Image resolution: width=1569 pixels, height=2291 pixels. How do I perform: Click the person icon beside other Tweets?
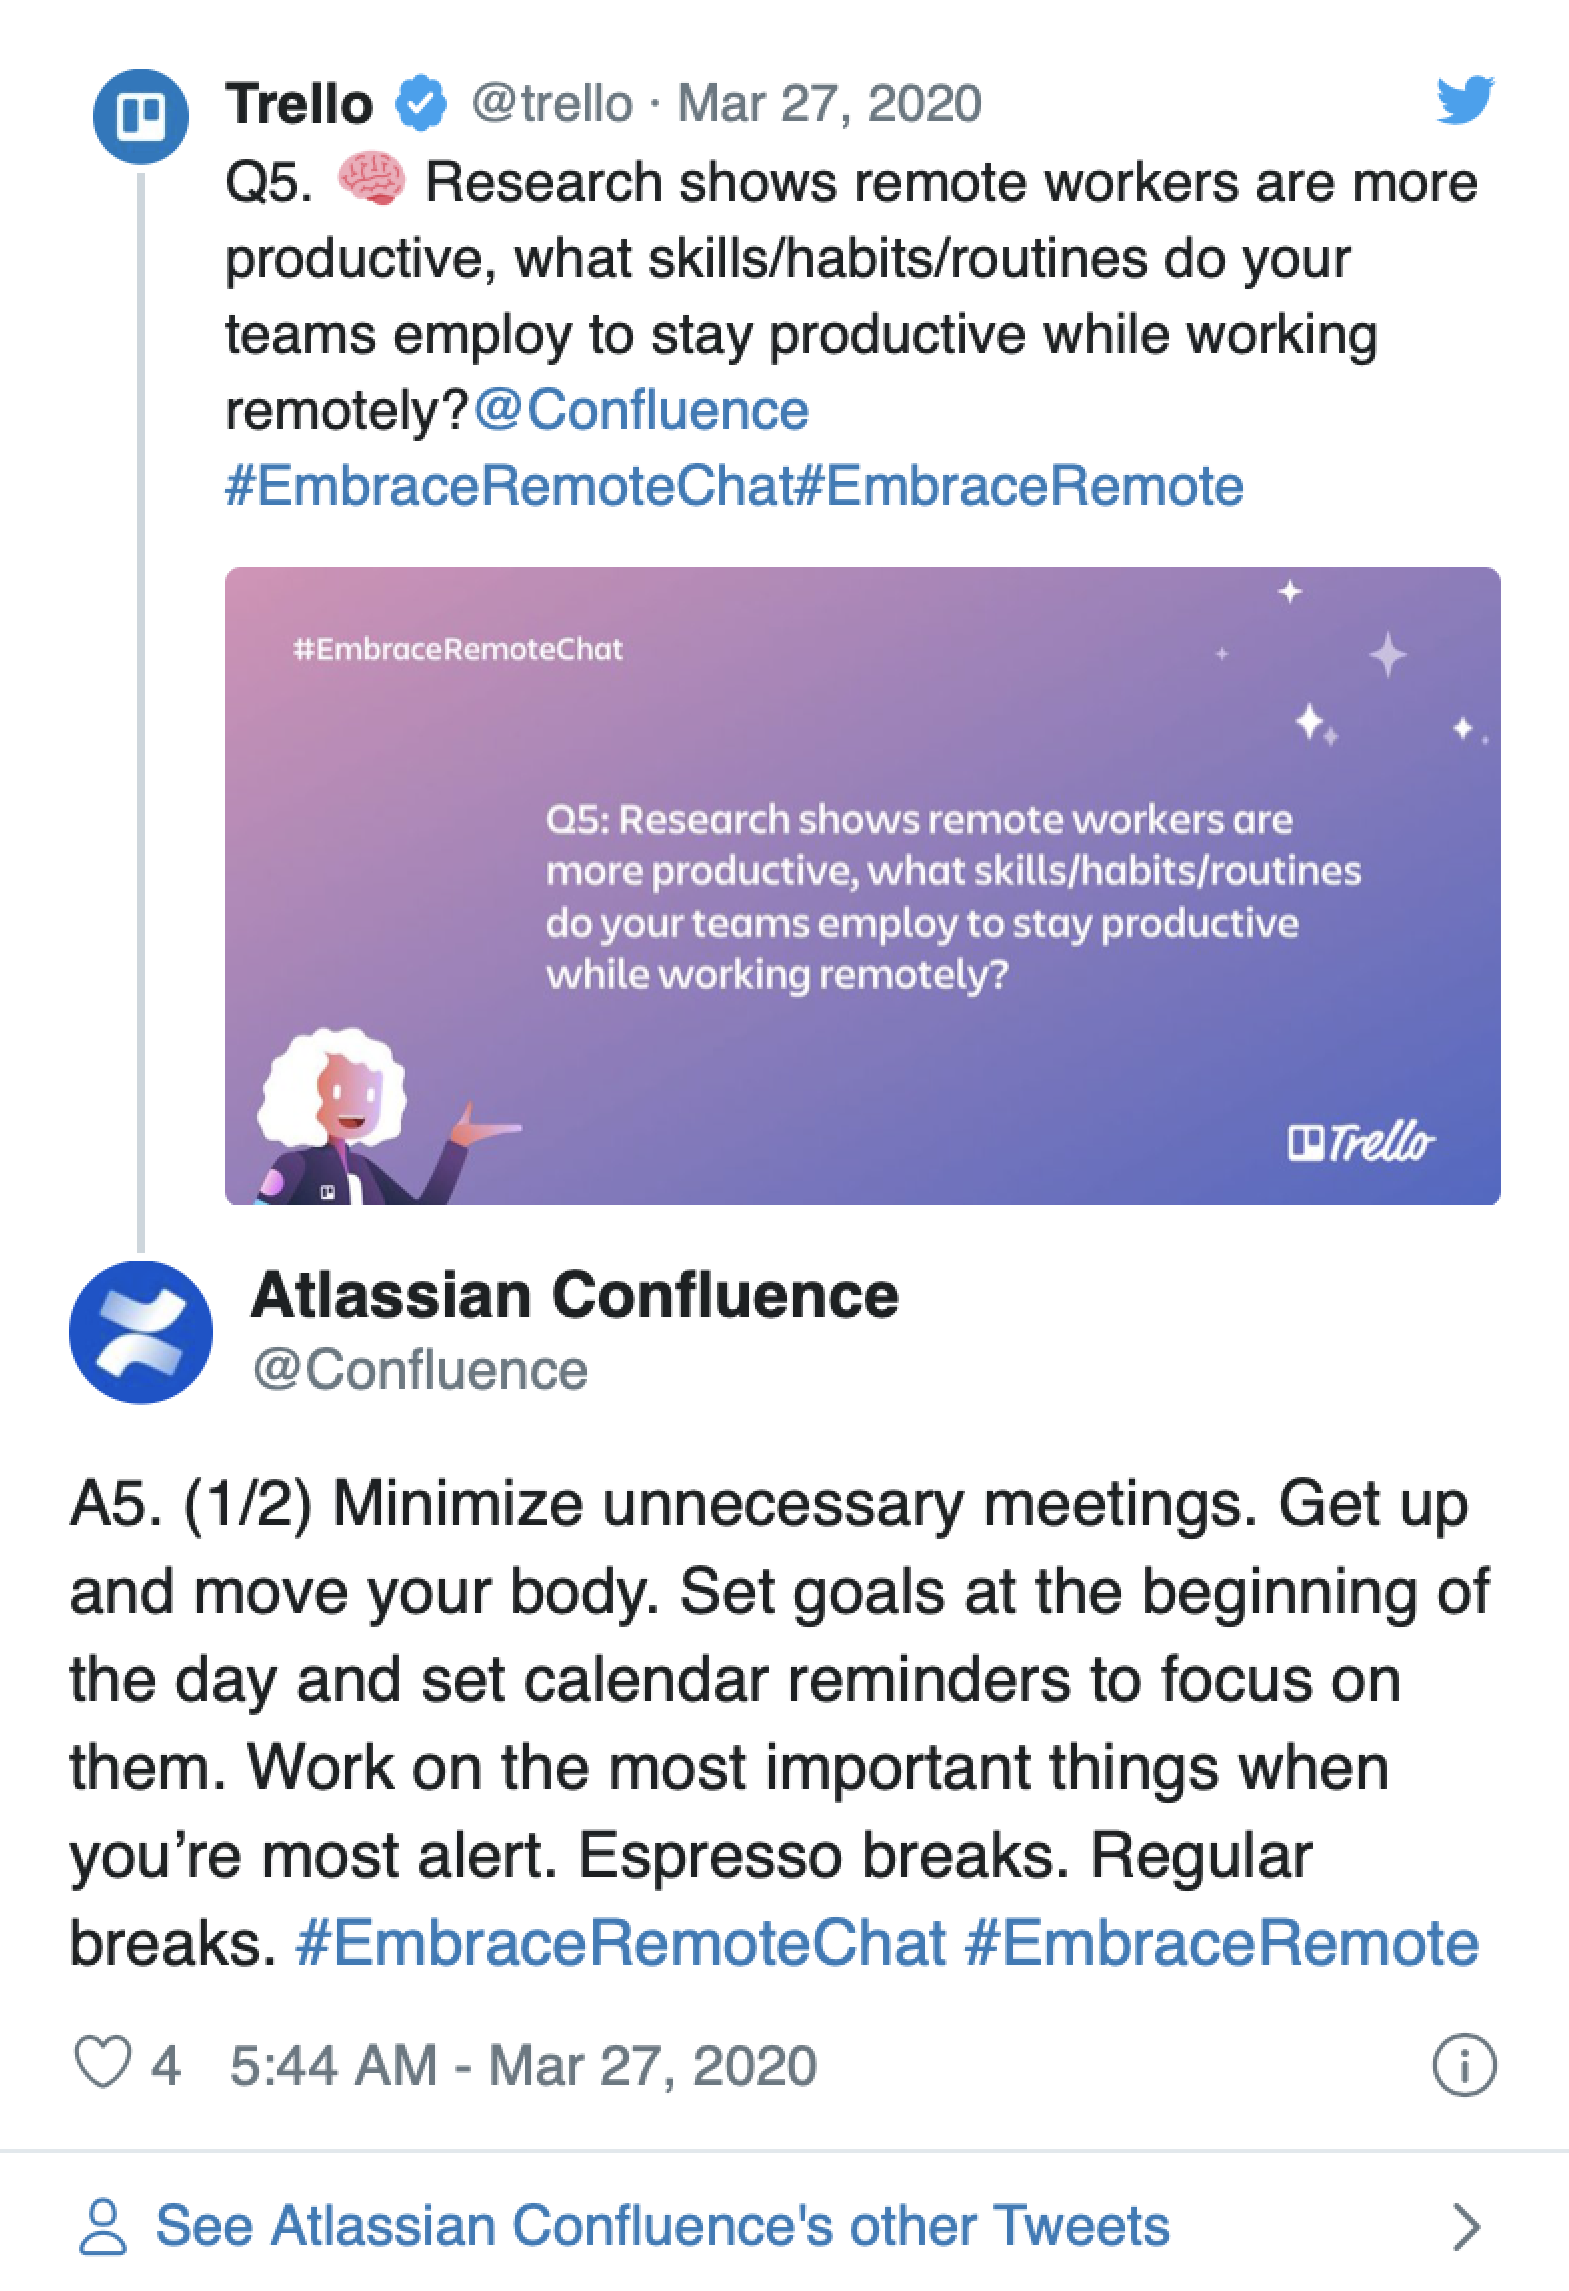pos(103,2226)
